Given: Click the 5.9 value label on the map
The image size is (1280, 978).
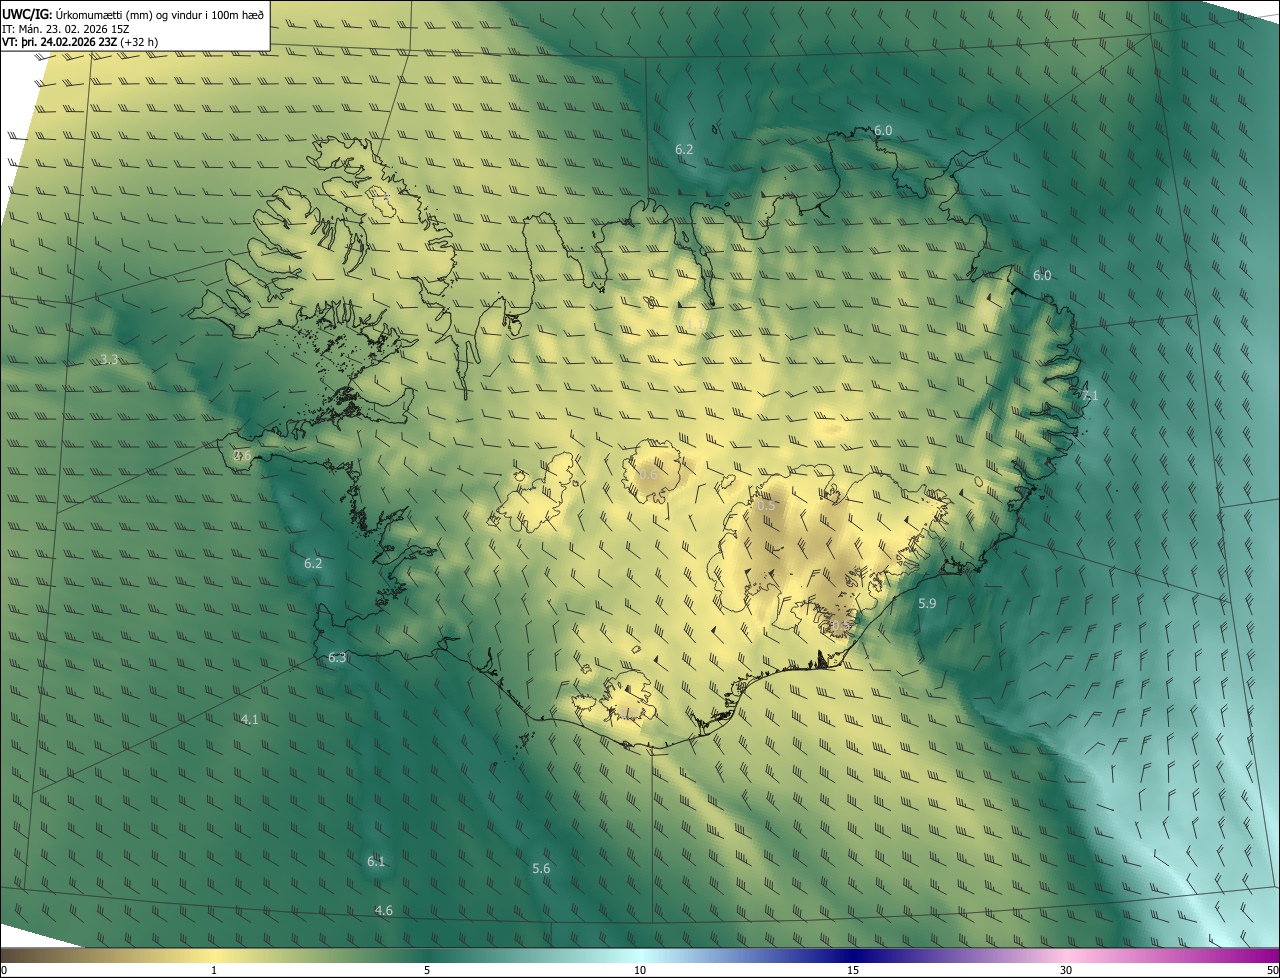Looking at the screenshot, I should [x=927, y=604].
